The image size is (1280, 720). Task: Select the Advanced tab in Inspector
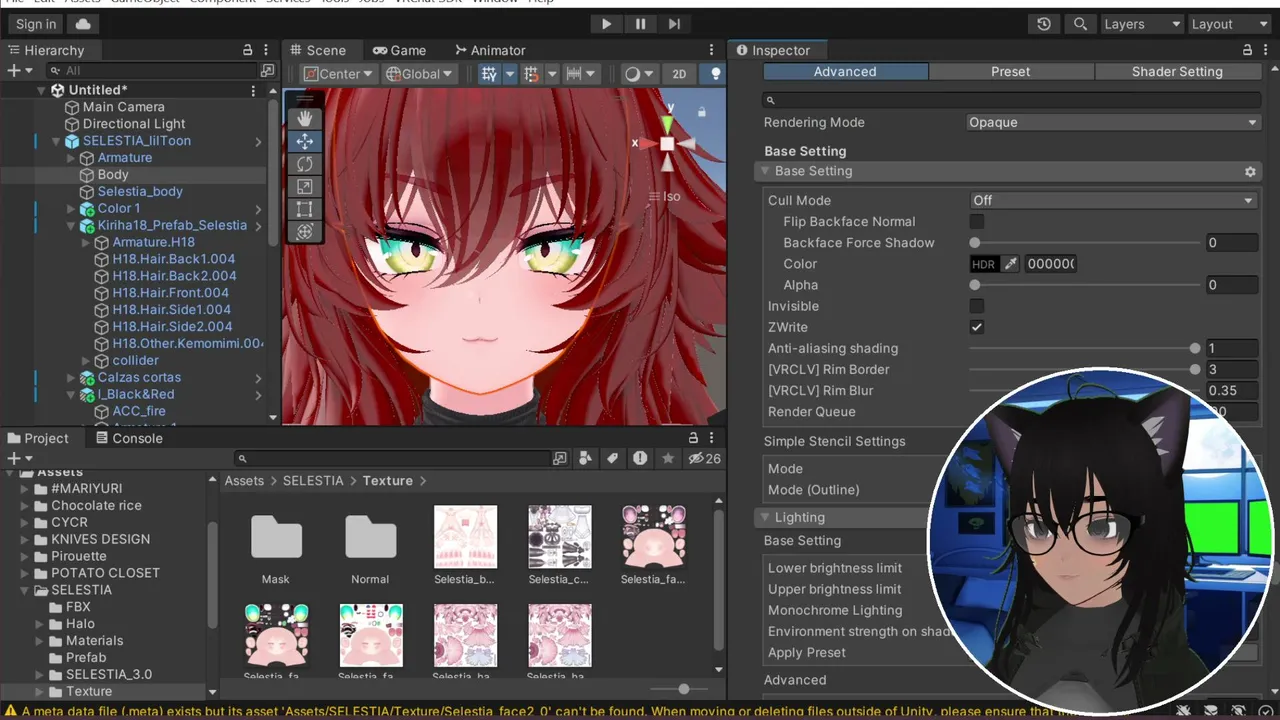coord(845,72)
